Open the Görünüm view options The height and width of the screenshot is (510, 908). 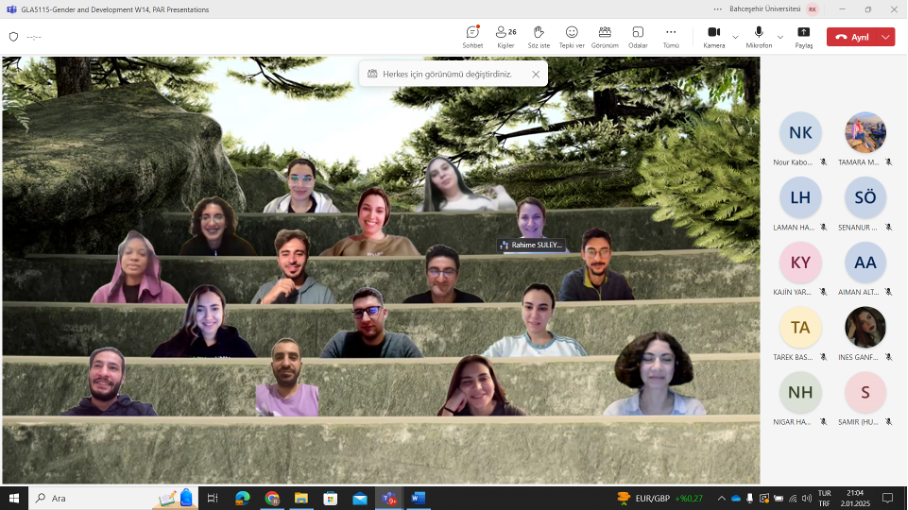(604, 37)
